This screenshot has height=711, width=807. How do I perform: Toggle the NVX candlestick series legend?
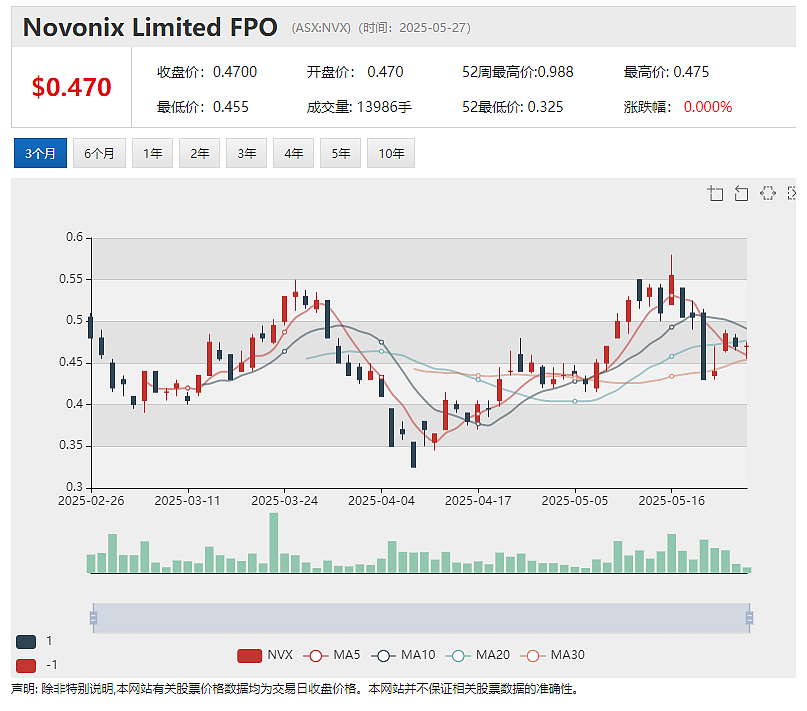pos(265,655)
